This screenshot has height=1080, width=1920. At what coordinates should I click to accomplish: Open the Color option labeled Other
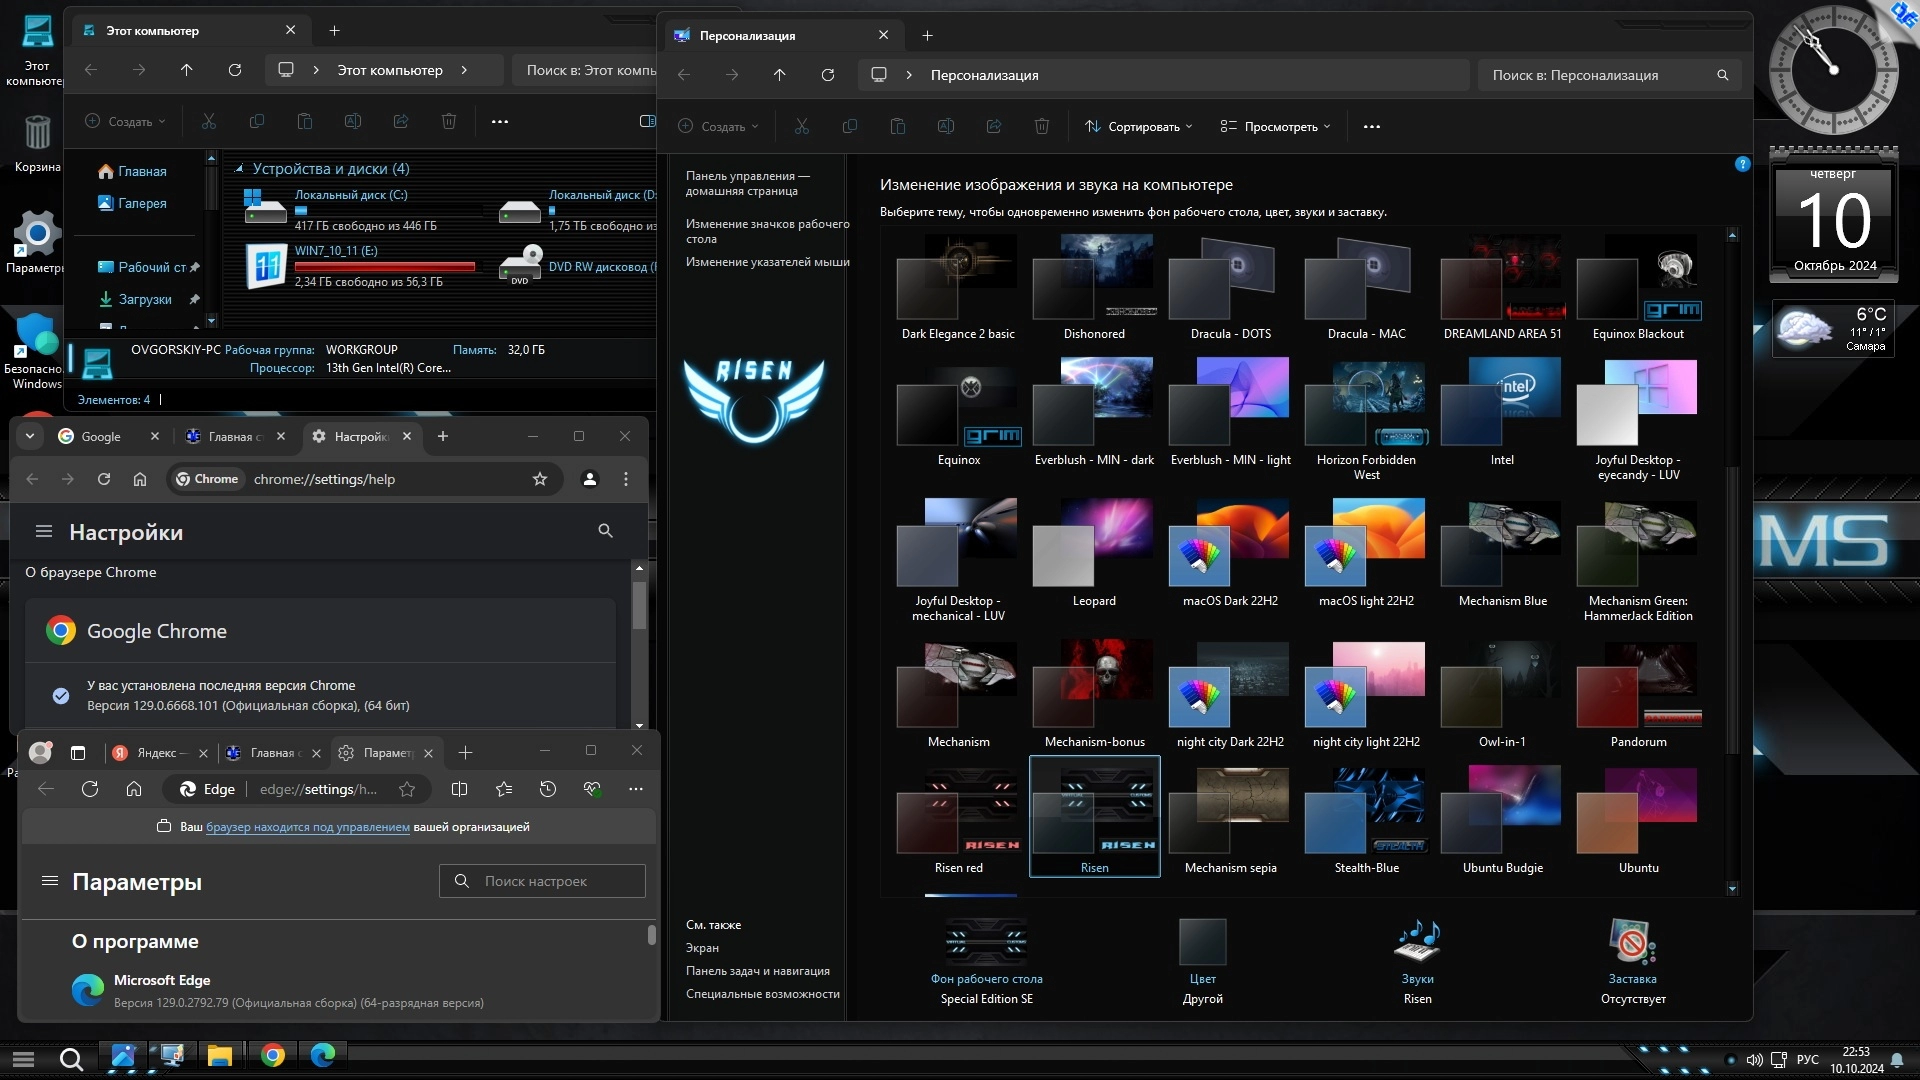1202,941
